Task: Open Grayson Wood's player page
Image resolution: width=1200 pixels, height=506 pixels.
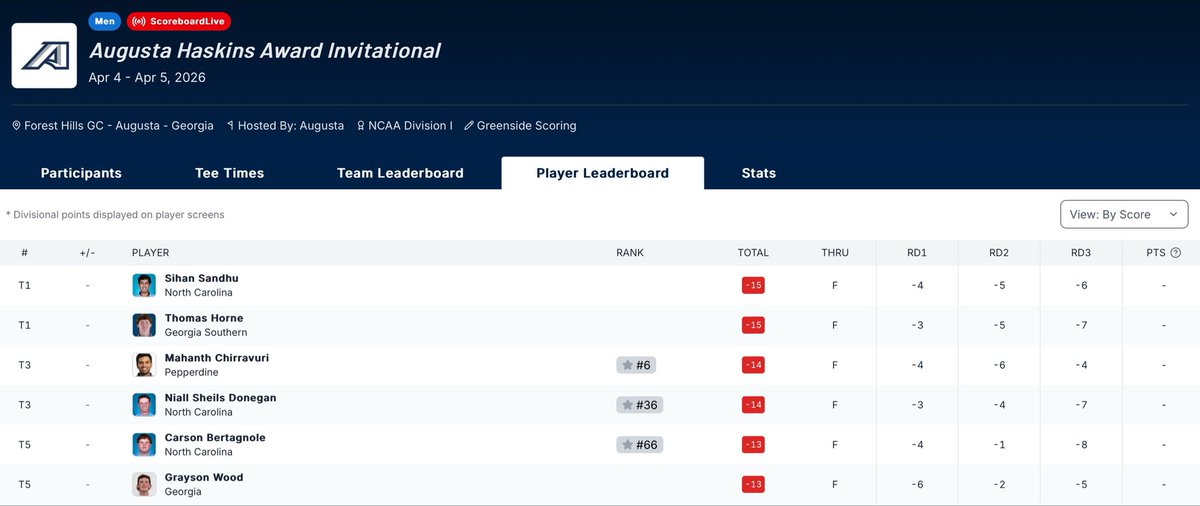Action: point(204,478)
